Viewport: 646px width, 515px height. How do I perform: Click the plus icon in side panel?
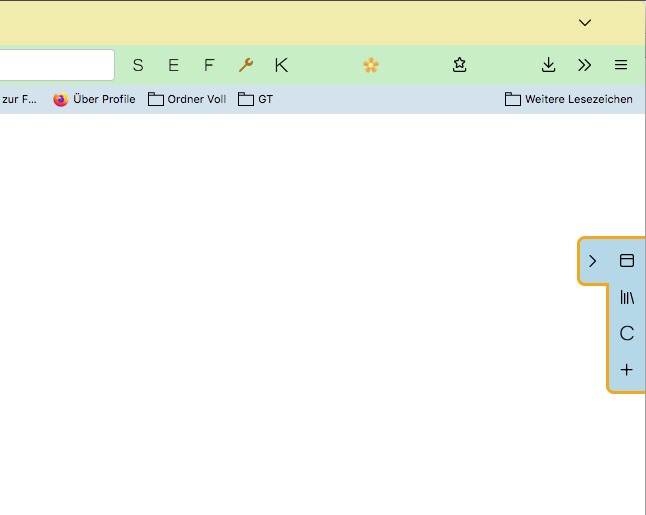coord(627,369)
